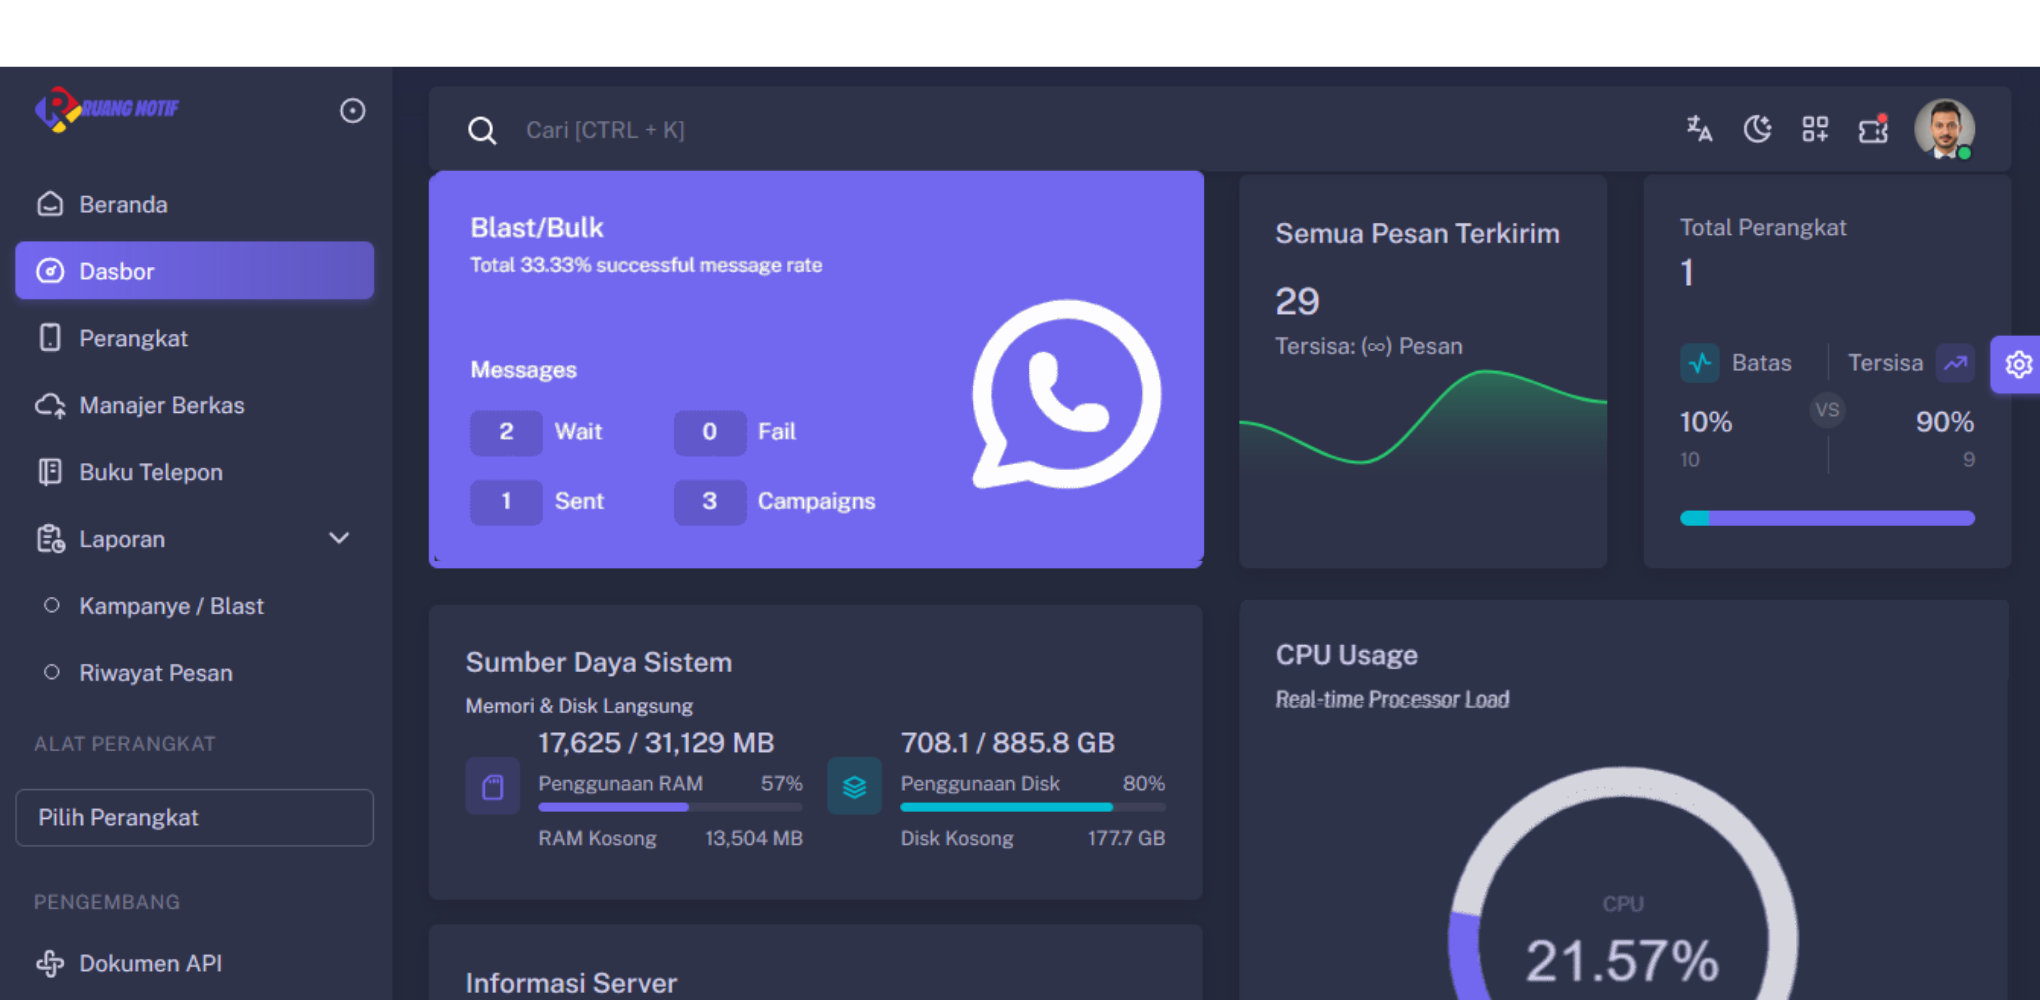The height and width of the screenshot is (1000, 2040).
Task: Open the Beranda menu item
Action: tap(195, 204)
